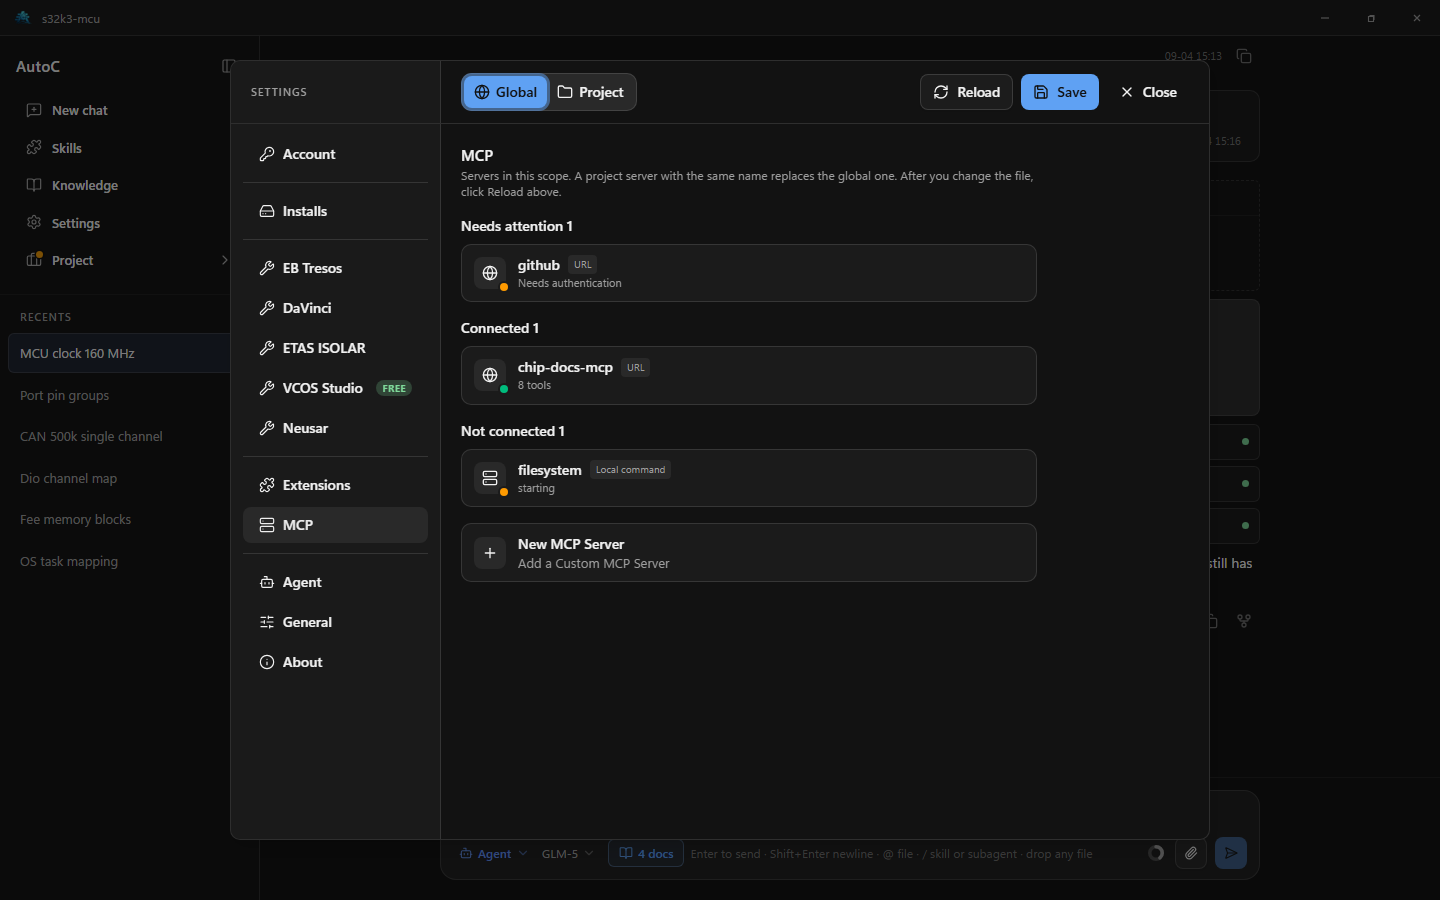
Task: Click the Reload button
Action: point(966,92)
